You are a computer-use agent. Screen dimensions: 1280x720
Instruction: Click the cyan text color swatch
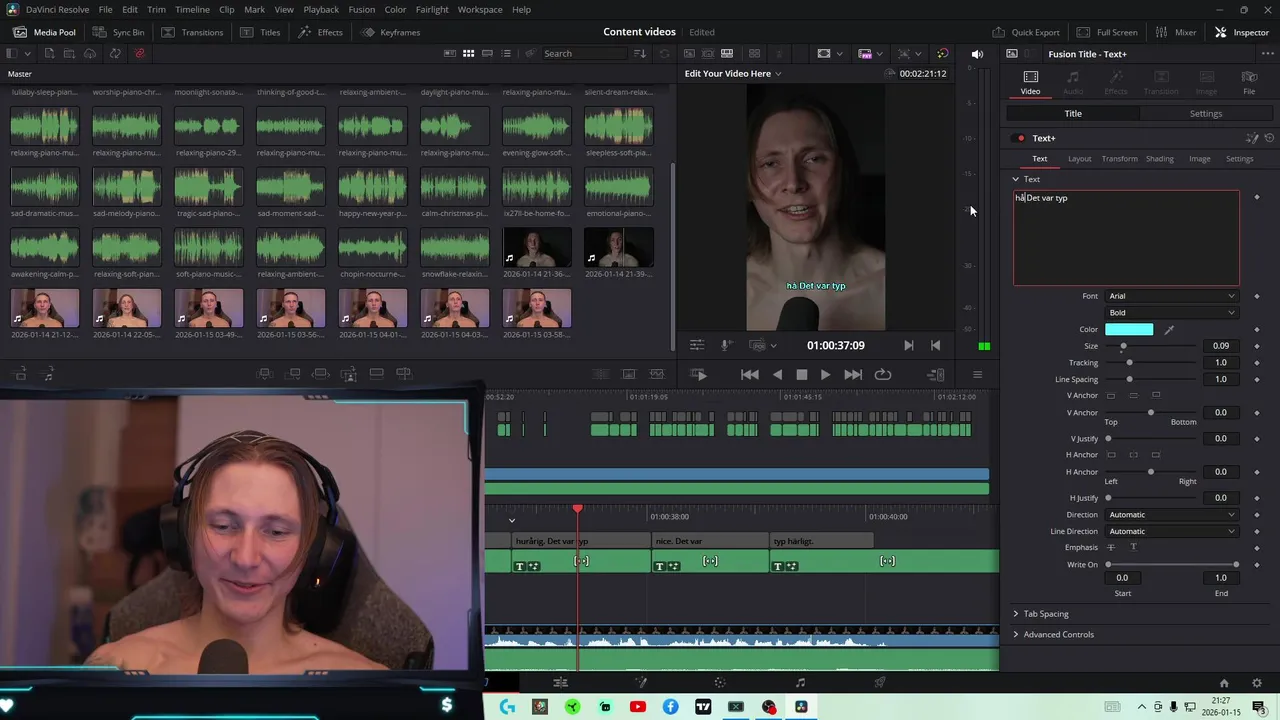click(1129, 329)
